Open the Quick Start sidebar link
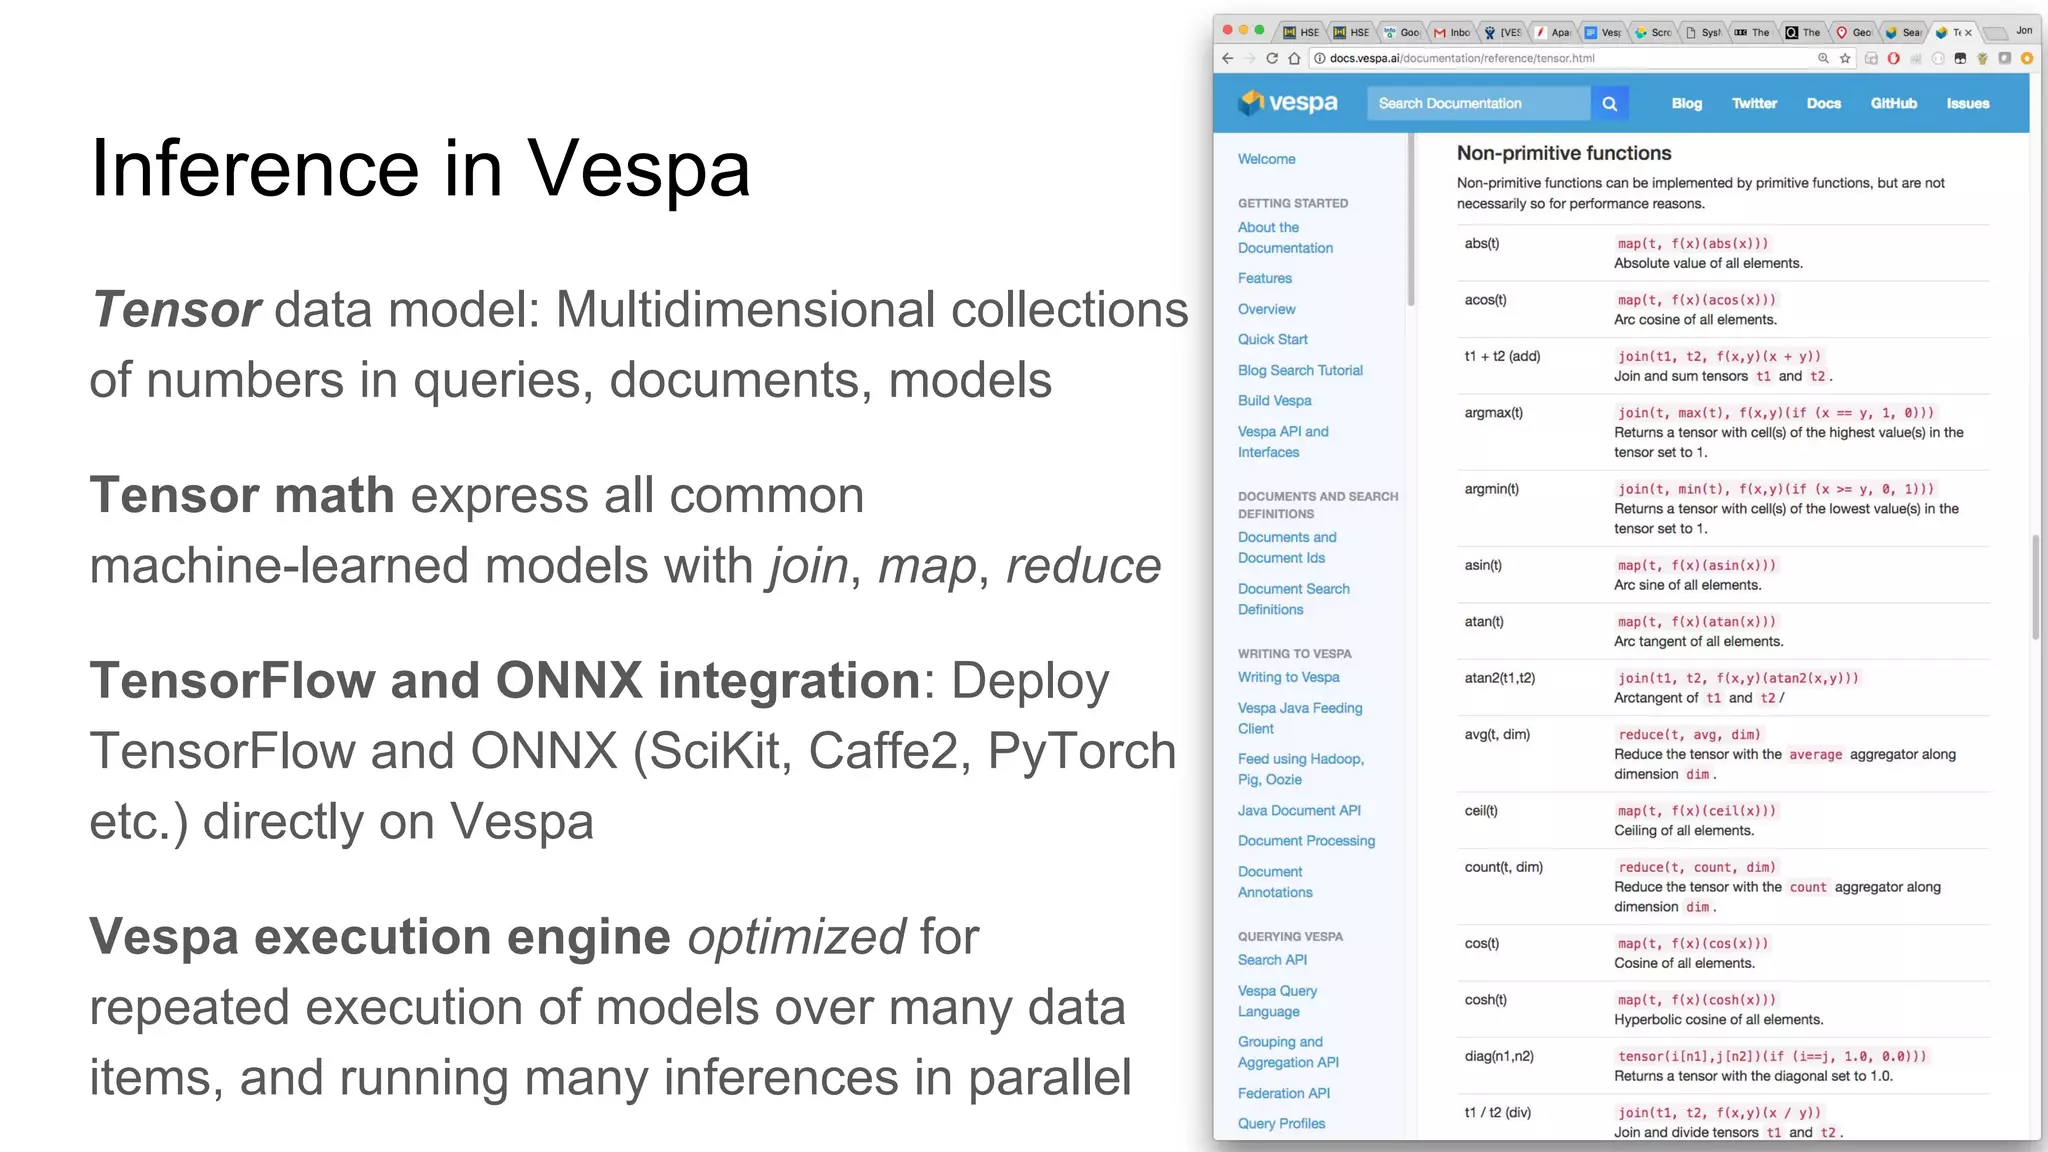 [x=1272, y=339]
